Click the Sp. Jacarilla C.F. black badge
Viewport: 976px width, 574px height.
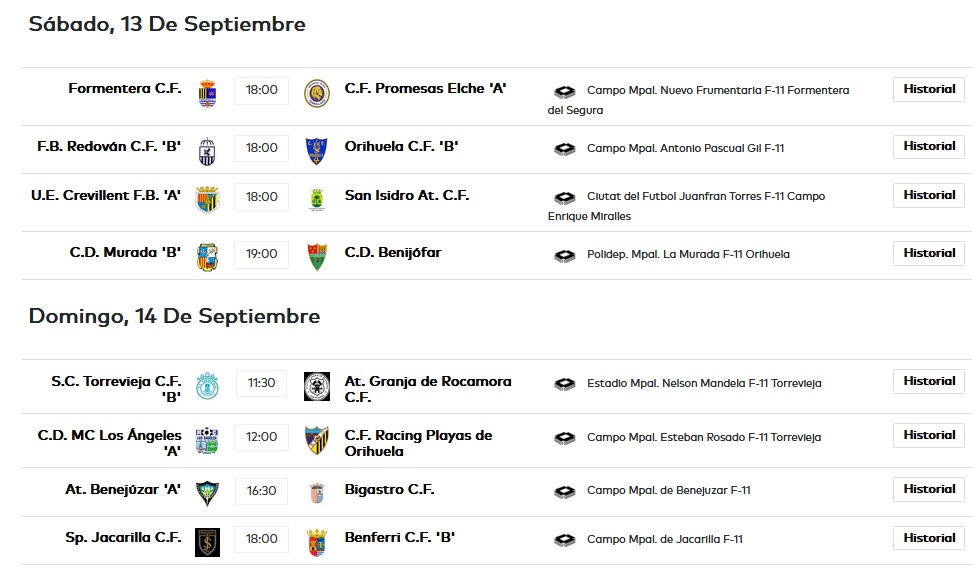coord(207,542)
